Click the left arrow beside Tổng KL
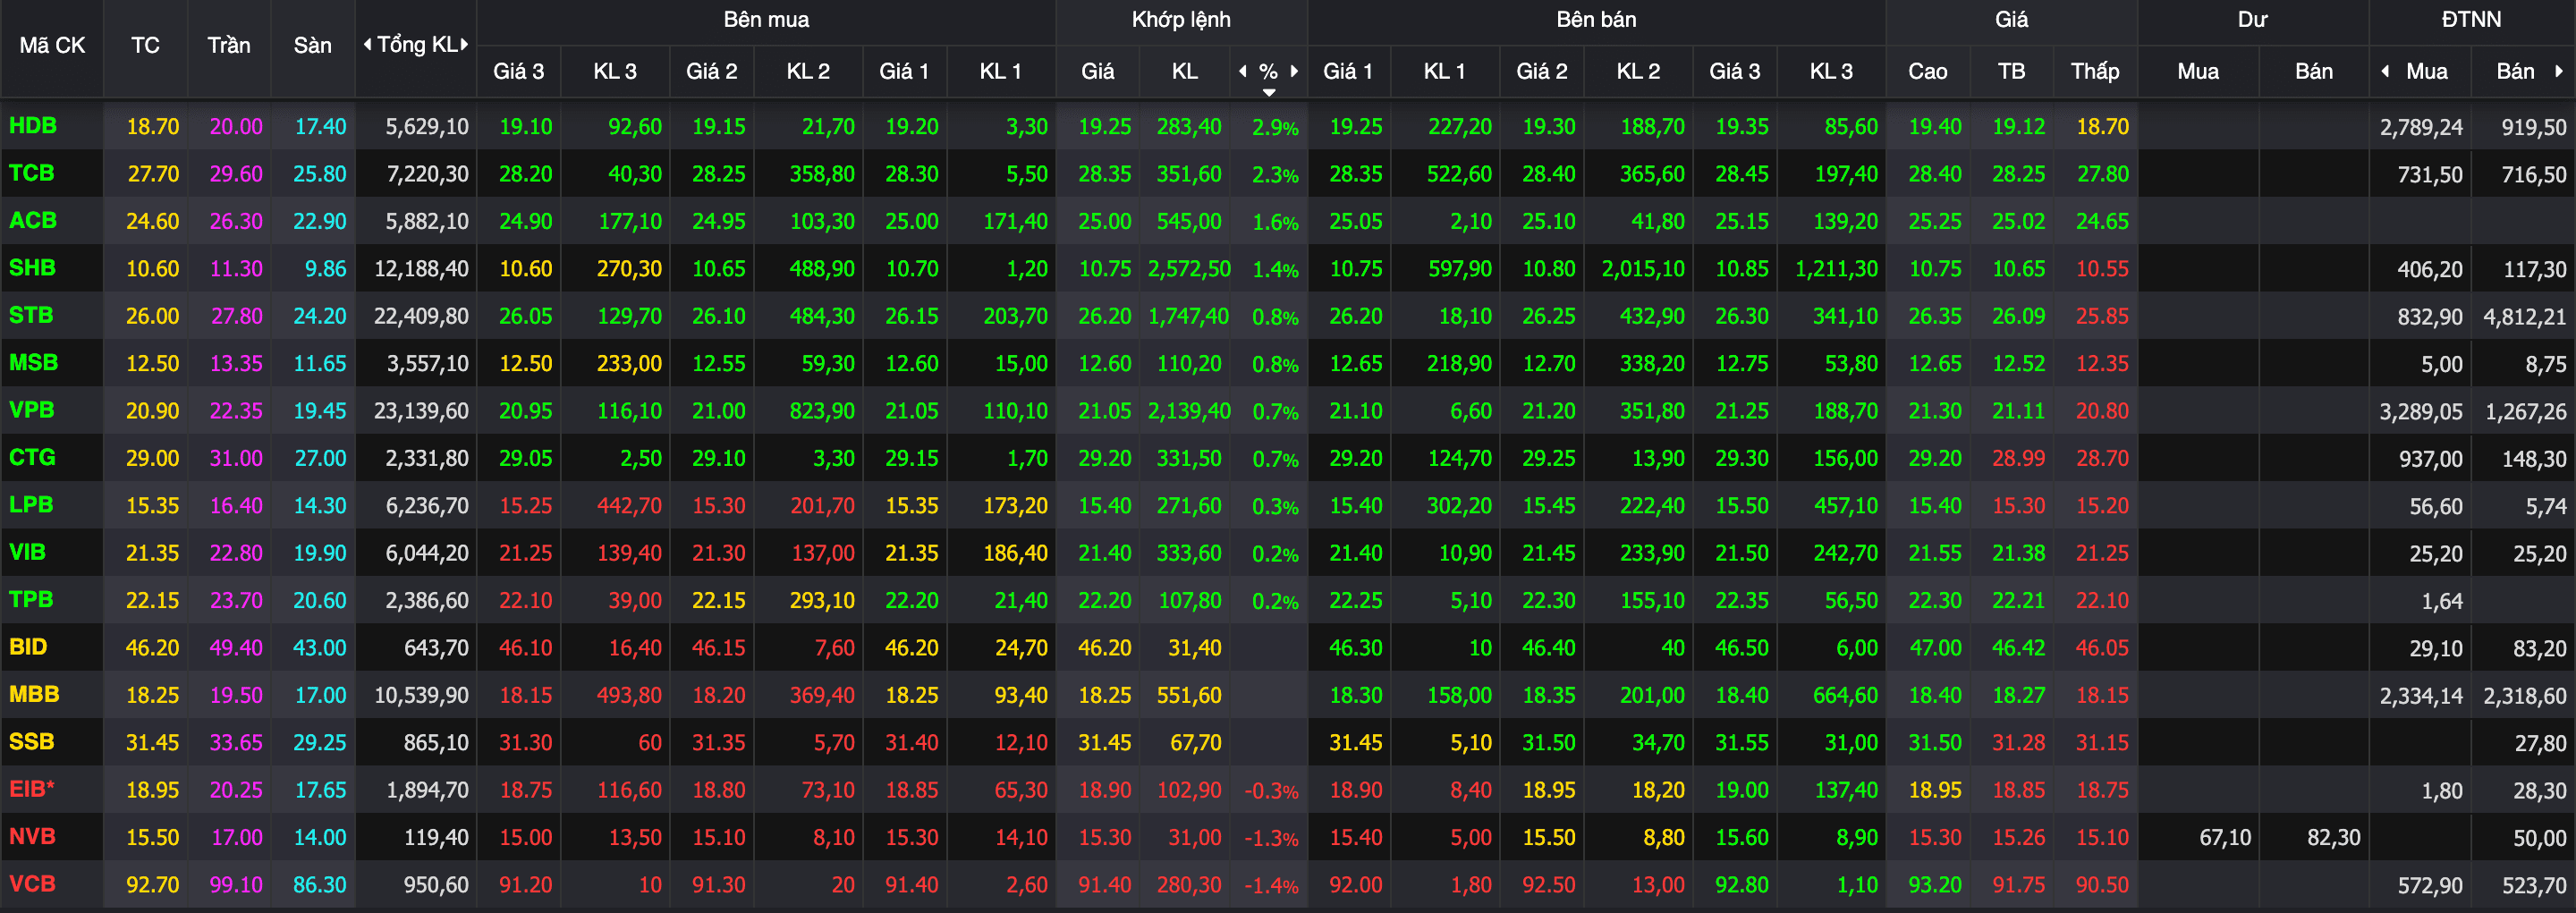Screen dimensions: 2576x913 (368, 45)
